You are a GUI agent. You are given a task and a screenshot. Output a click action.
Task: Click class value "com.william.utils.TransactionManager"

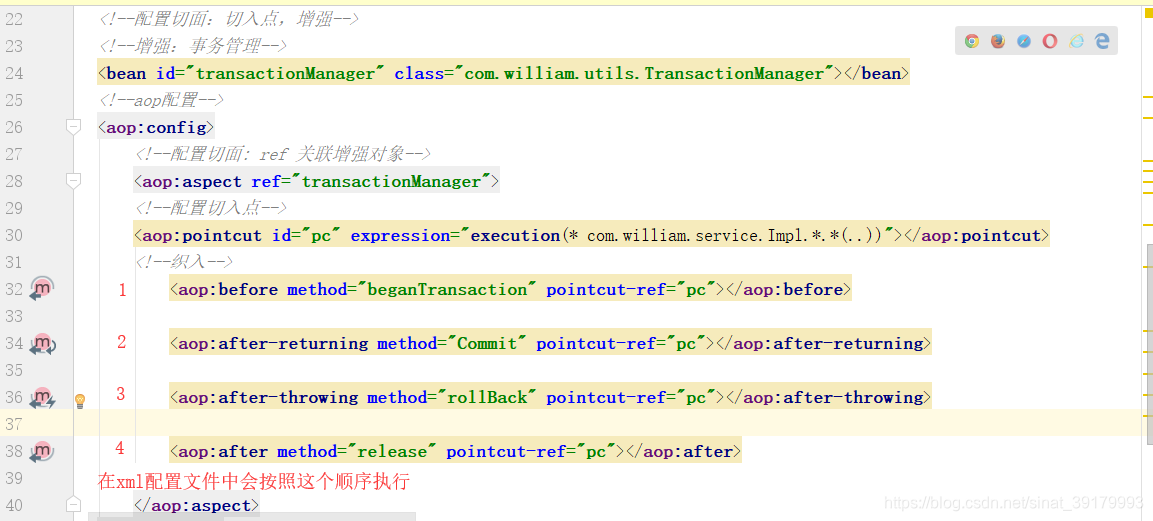pyautogui.click(x=643, y=73)
